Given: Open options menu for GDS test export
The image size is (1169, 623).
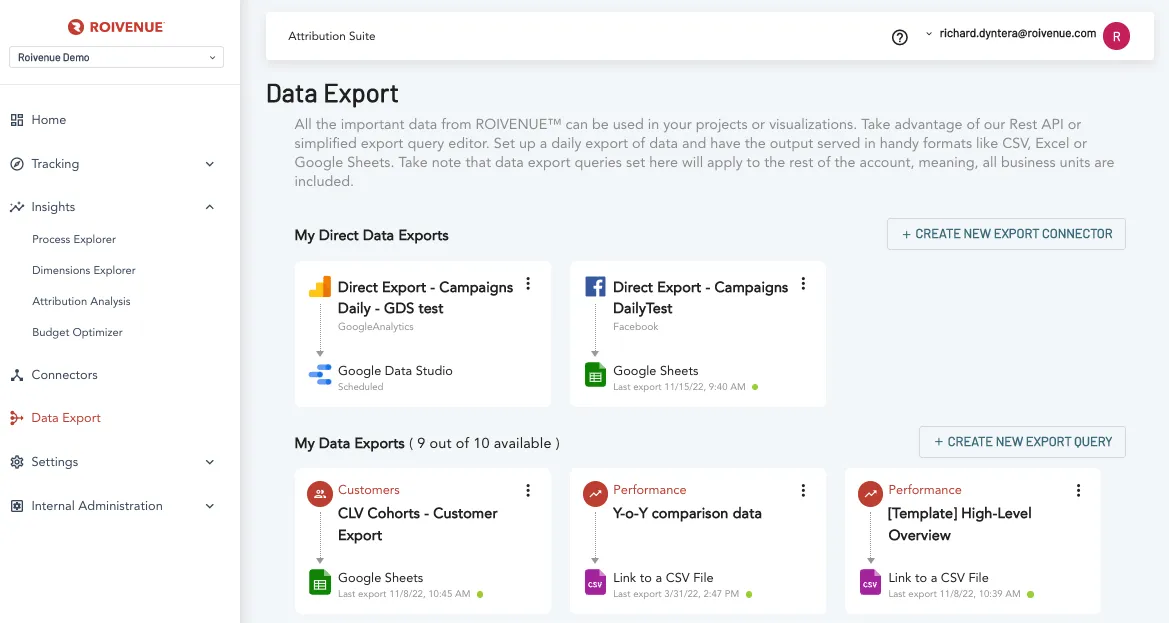Looking at the screenshot, I should click(x=528, y=284).
